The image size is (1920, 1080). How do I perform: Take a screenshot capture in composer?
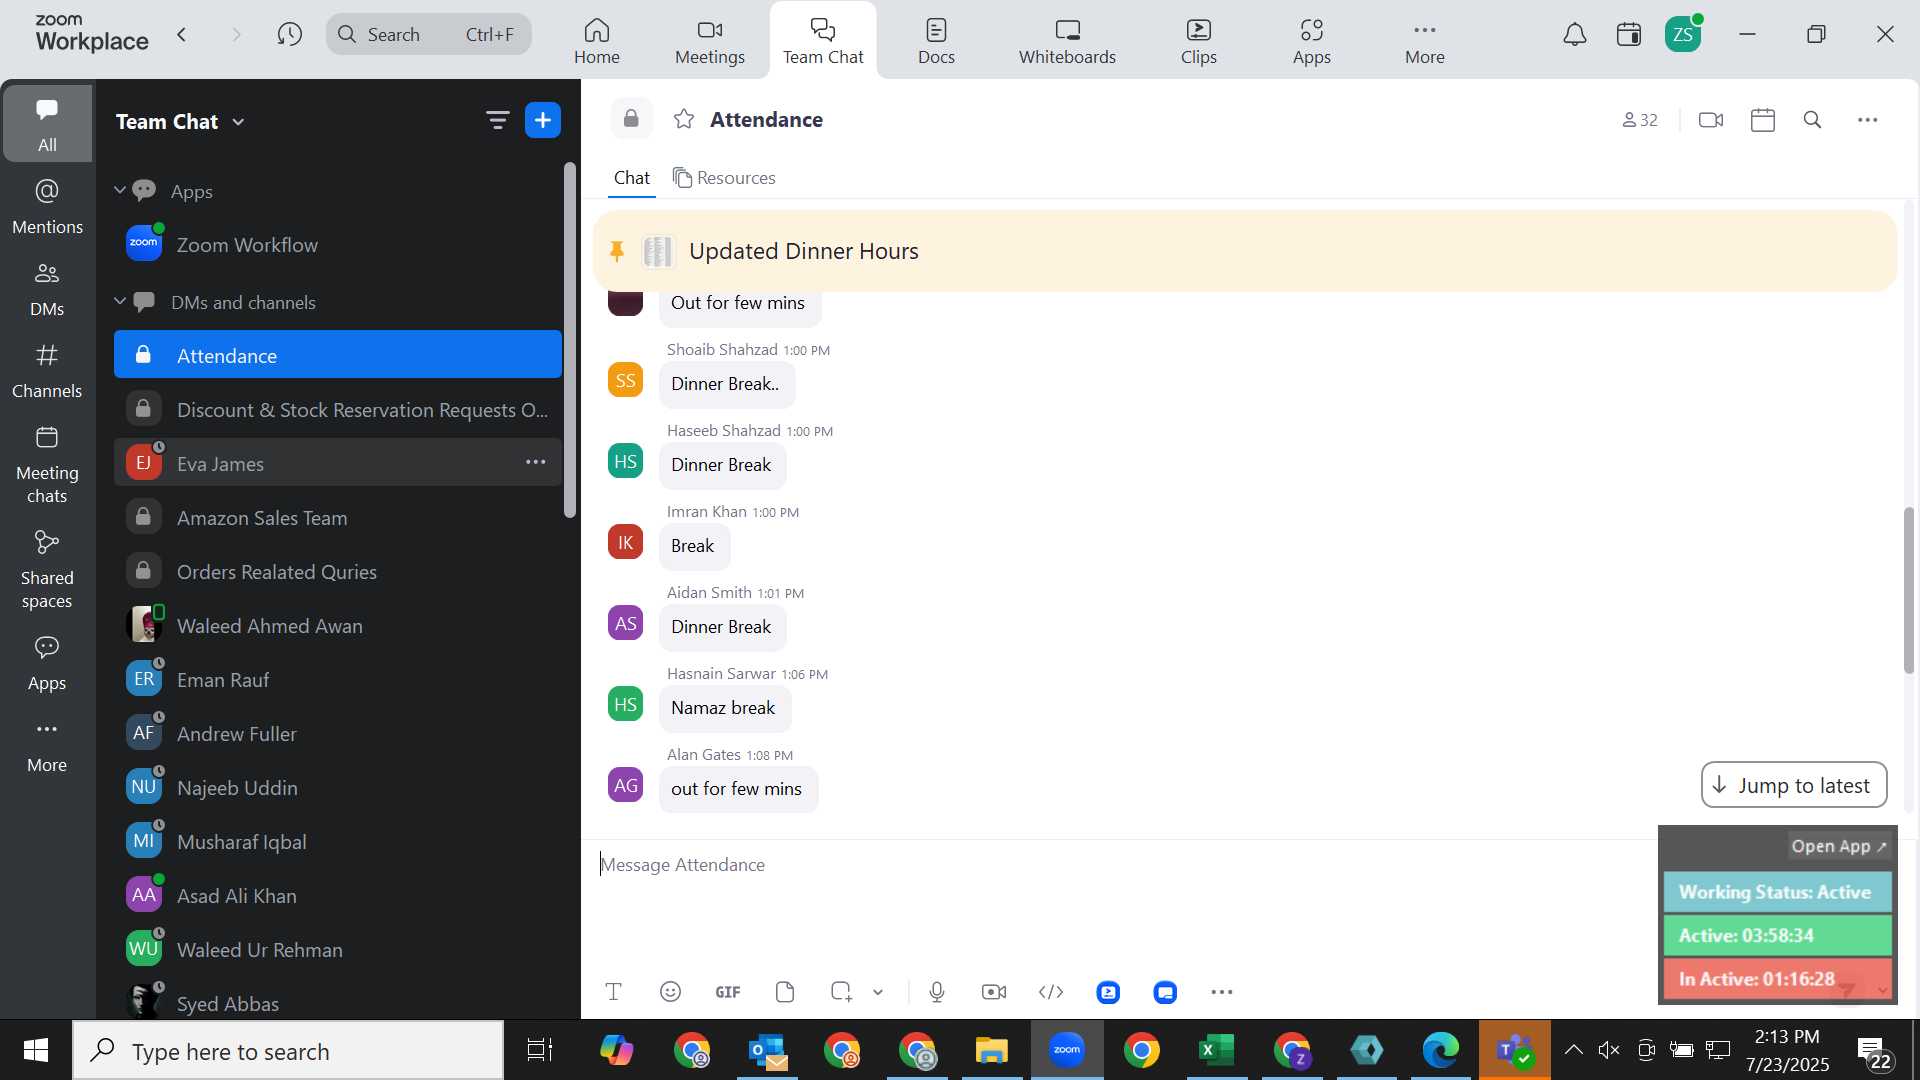841,992
